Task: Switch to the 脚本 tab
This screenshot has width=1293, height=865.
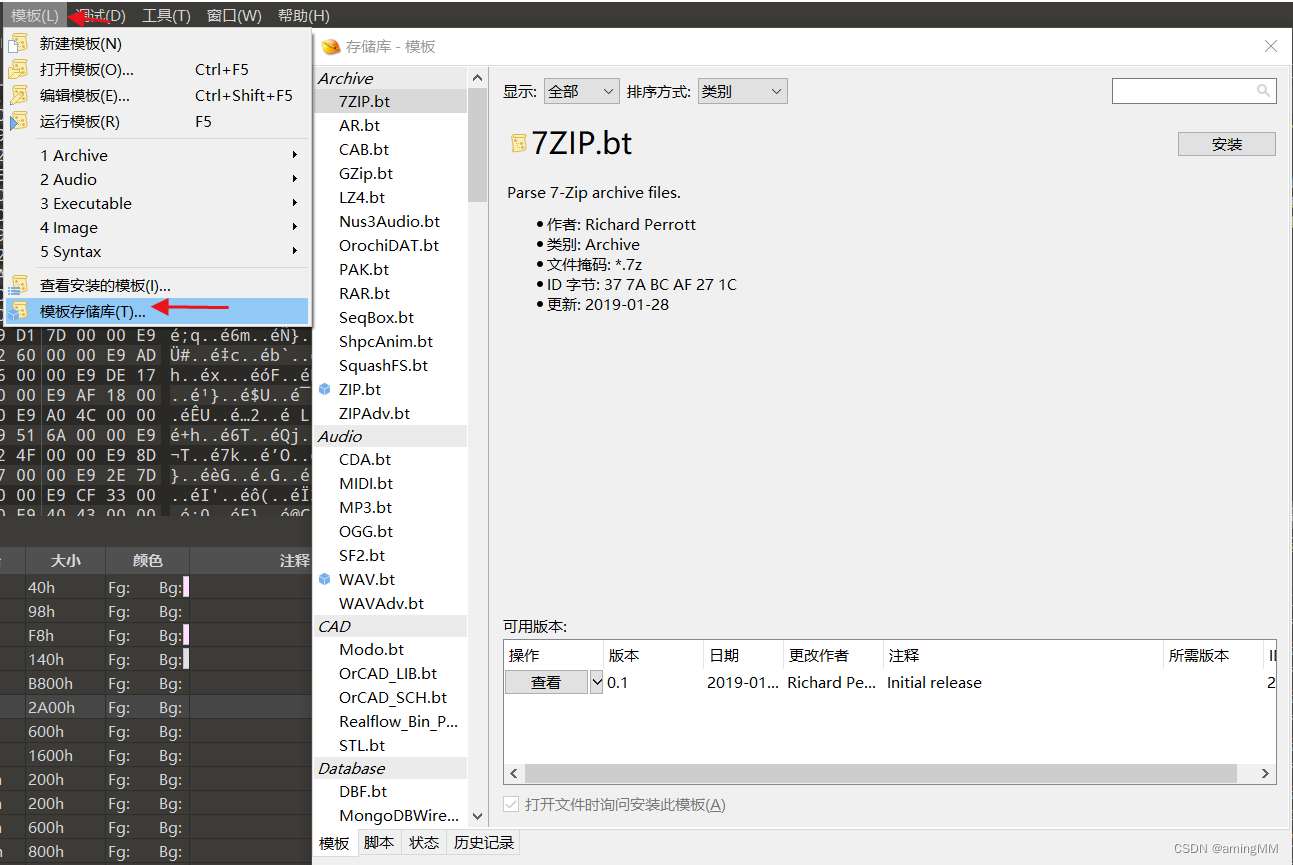Action: click(x=378, y=843)
